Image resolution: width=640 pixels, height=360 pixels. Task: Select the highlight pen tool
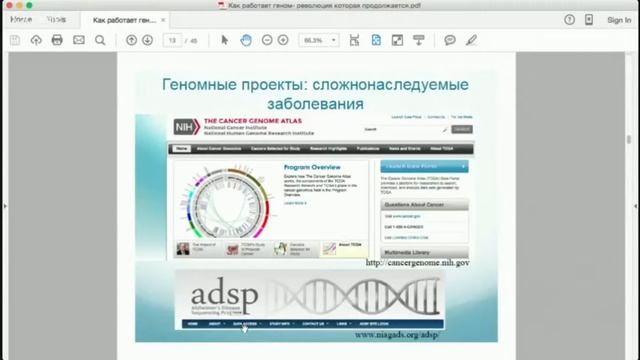click(471, 40)
